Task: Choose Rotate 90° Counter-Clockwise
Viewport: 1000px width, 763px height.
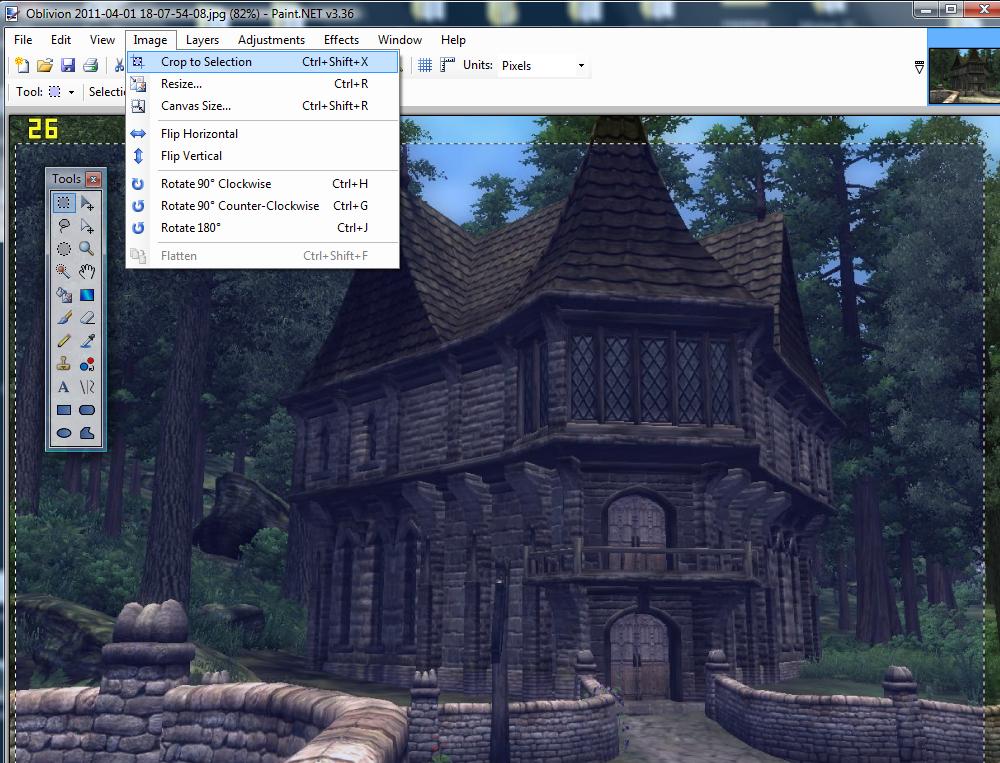Action: pos(263,206)
